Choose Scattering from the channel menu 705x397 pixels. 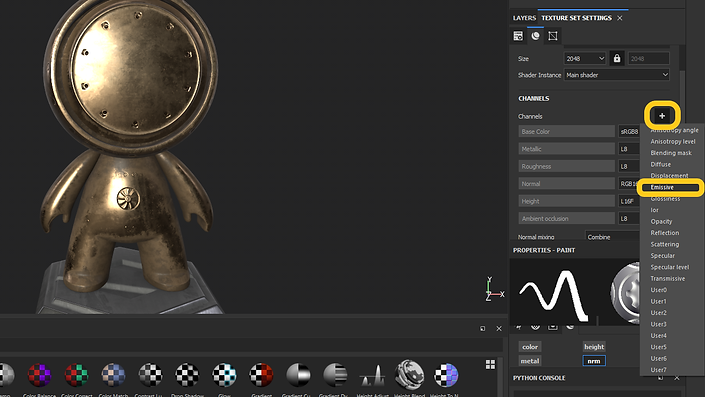point(665,245)
